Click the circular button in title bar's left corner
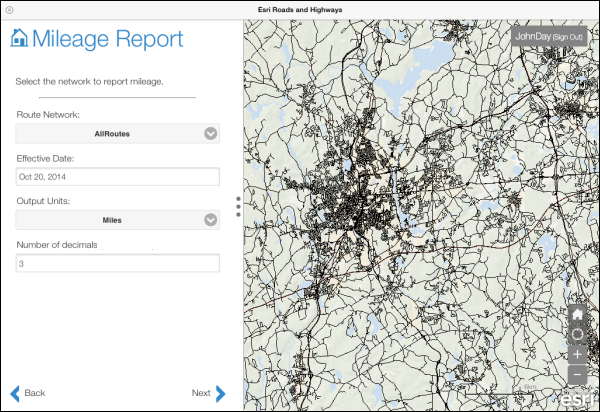This screenshot has width=600, height=412. (x=11, y=9)
